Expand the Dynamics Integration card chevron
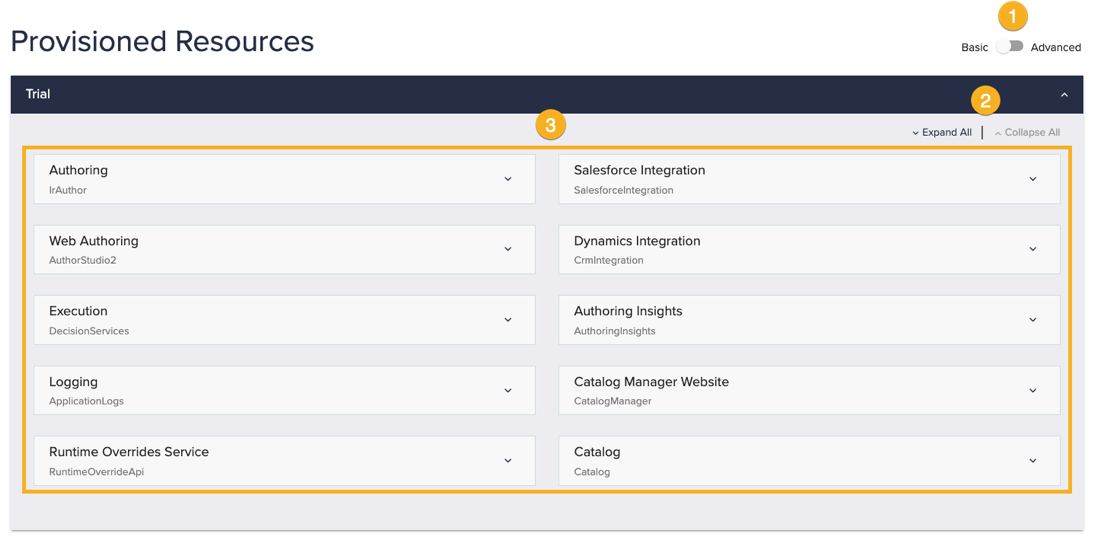This screenshot has height=550, width=1098. pos(1033,249)
